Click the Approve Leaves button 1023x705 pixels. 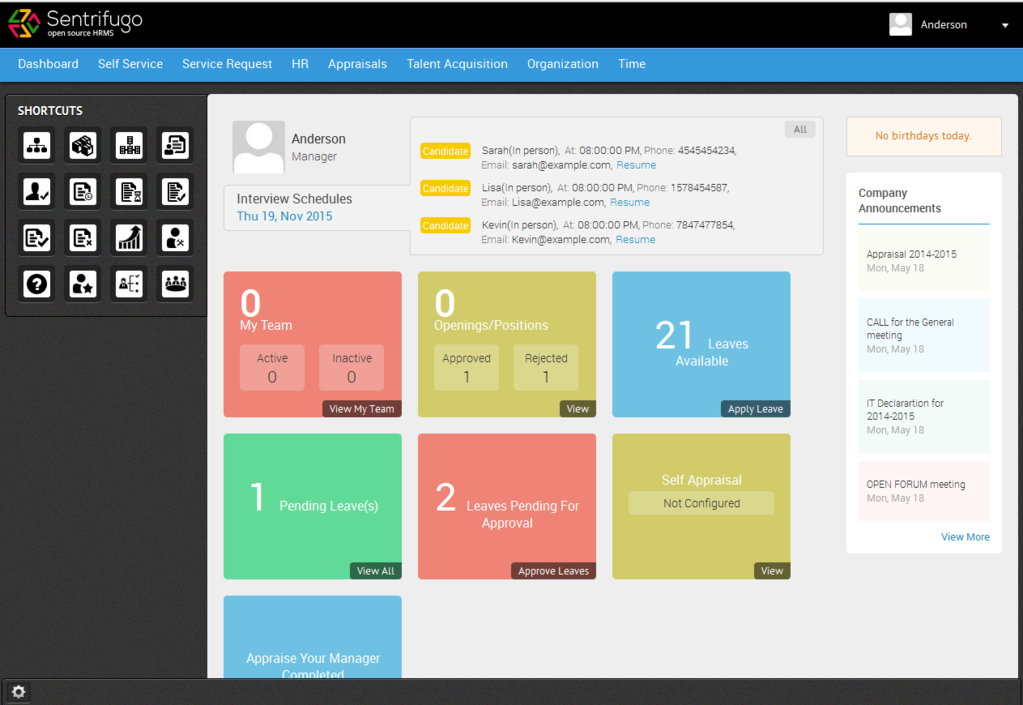click(x=553, y=571)
